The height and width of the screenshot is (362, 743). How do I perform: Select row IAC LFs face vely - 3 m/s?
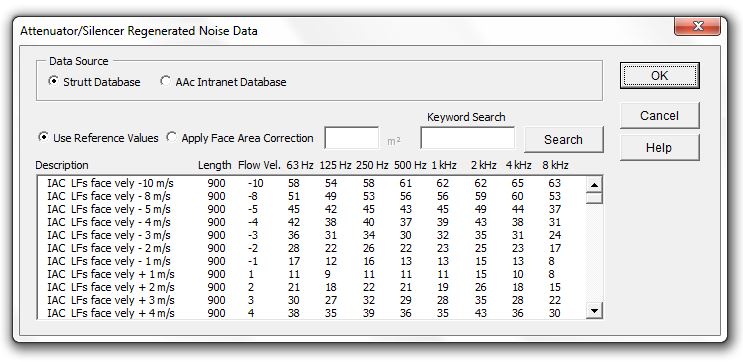(311, 235)
